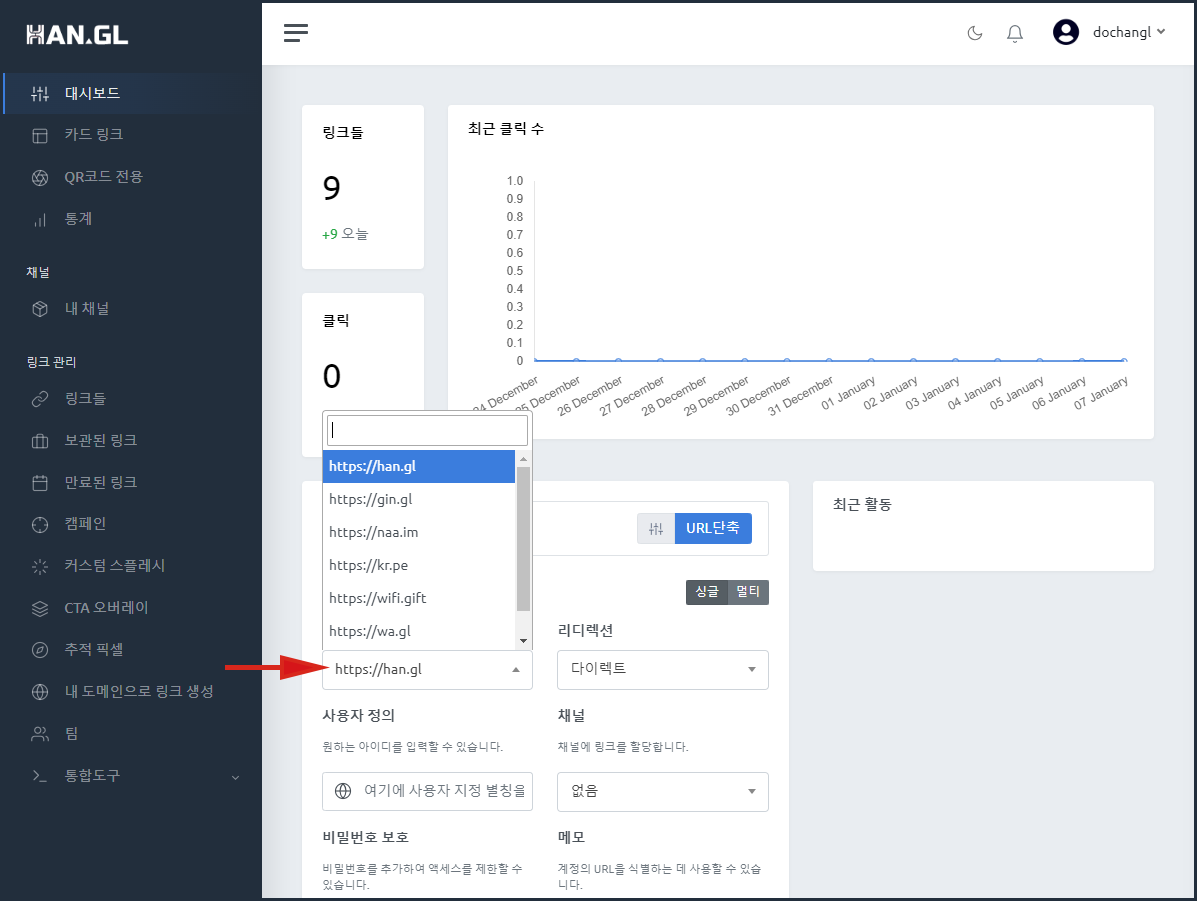1197x901 pixels.
Task: Select the 싱글 mode toggle
Action: [706, 592]
